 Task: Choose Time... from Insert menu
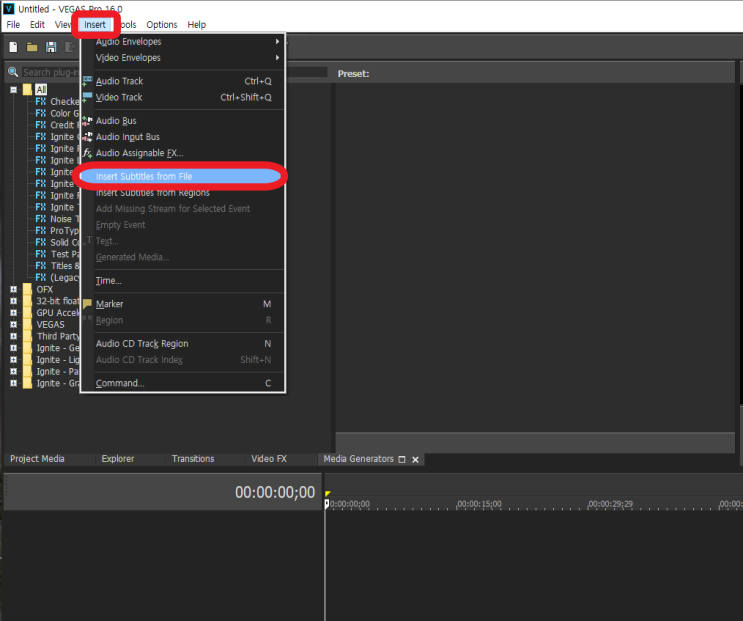click(x=183, y=280)
